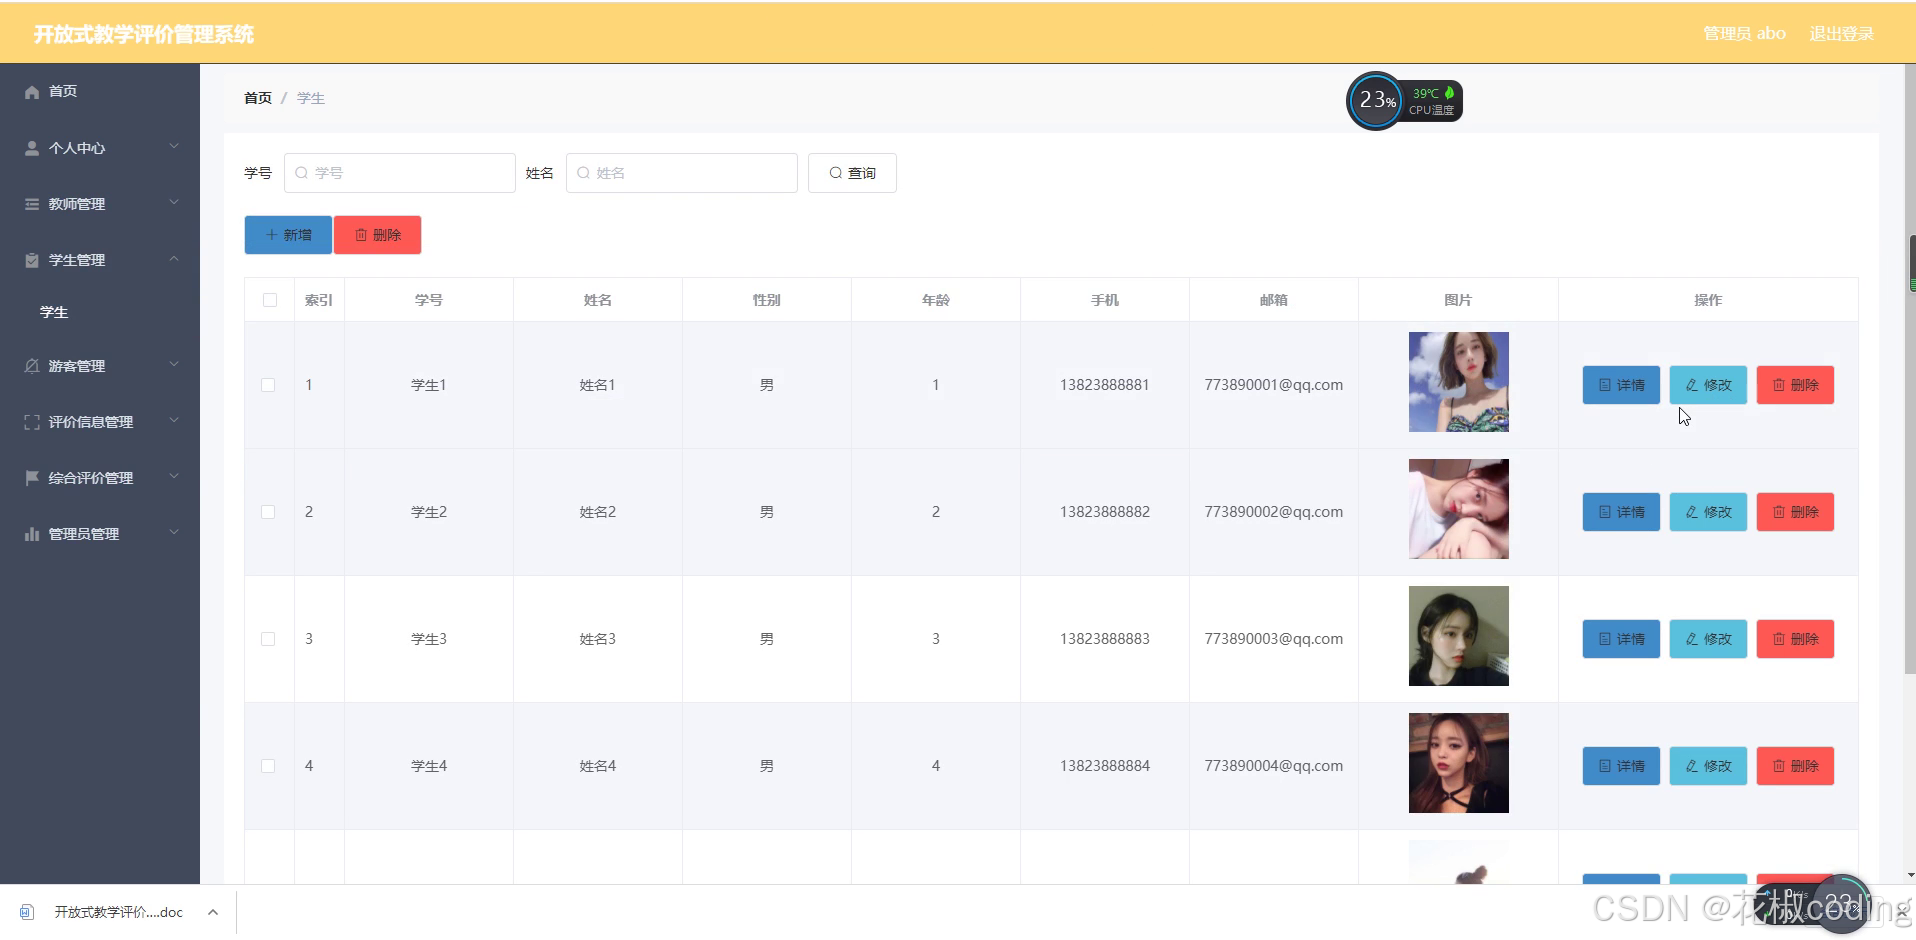The image size is (1916, 940).
Task: Expand the 个人中心 menu chevron
Action: (x=174, y=147)
